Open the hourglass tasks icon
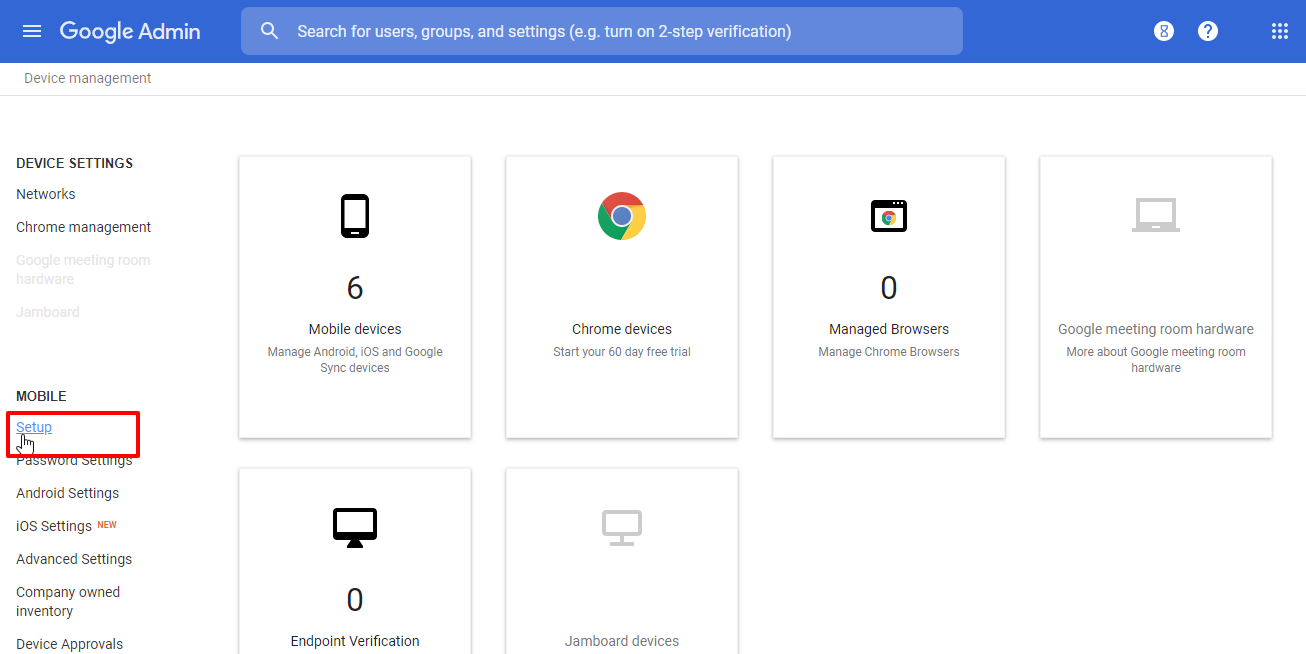 coord(1163,31)
